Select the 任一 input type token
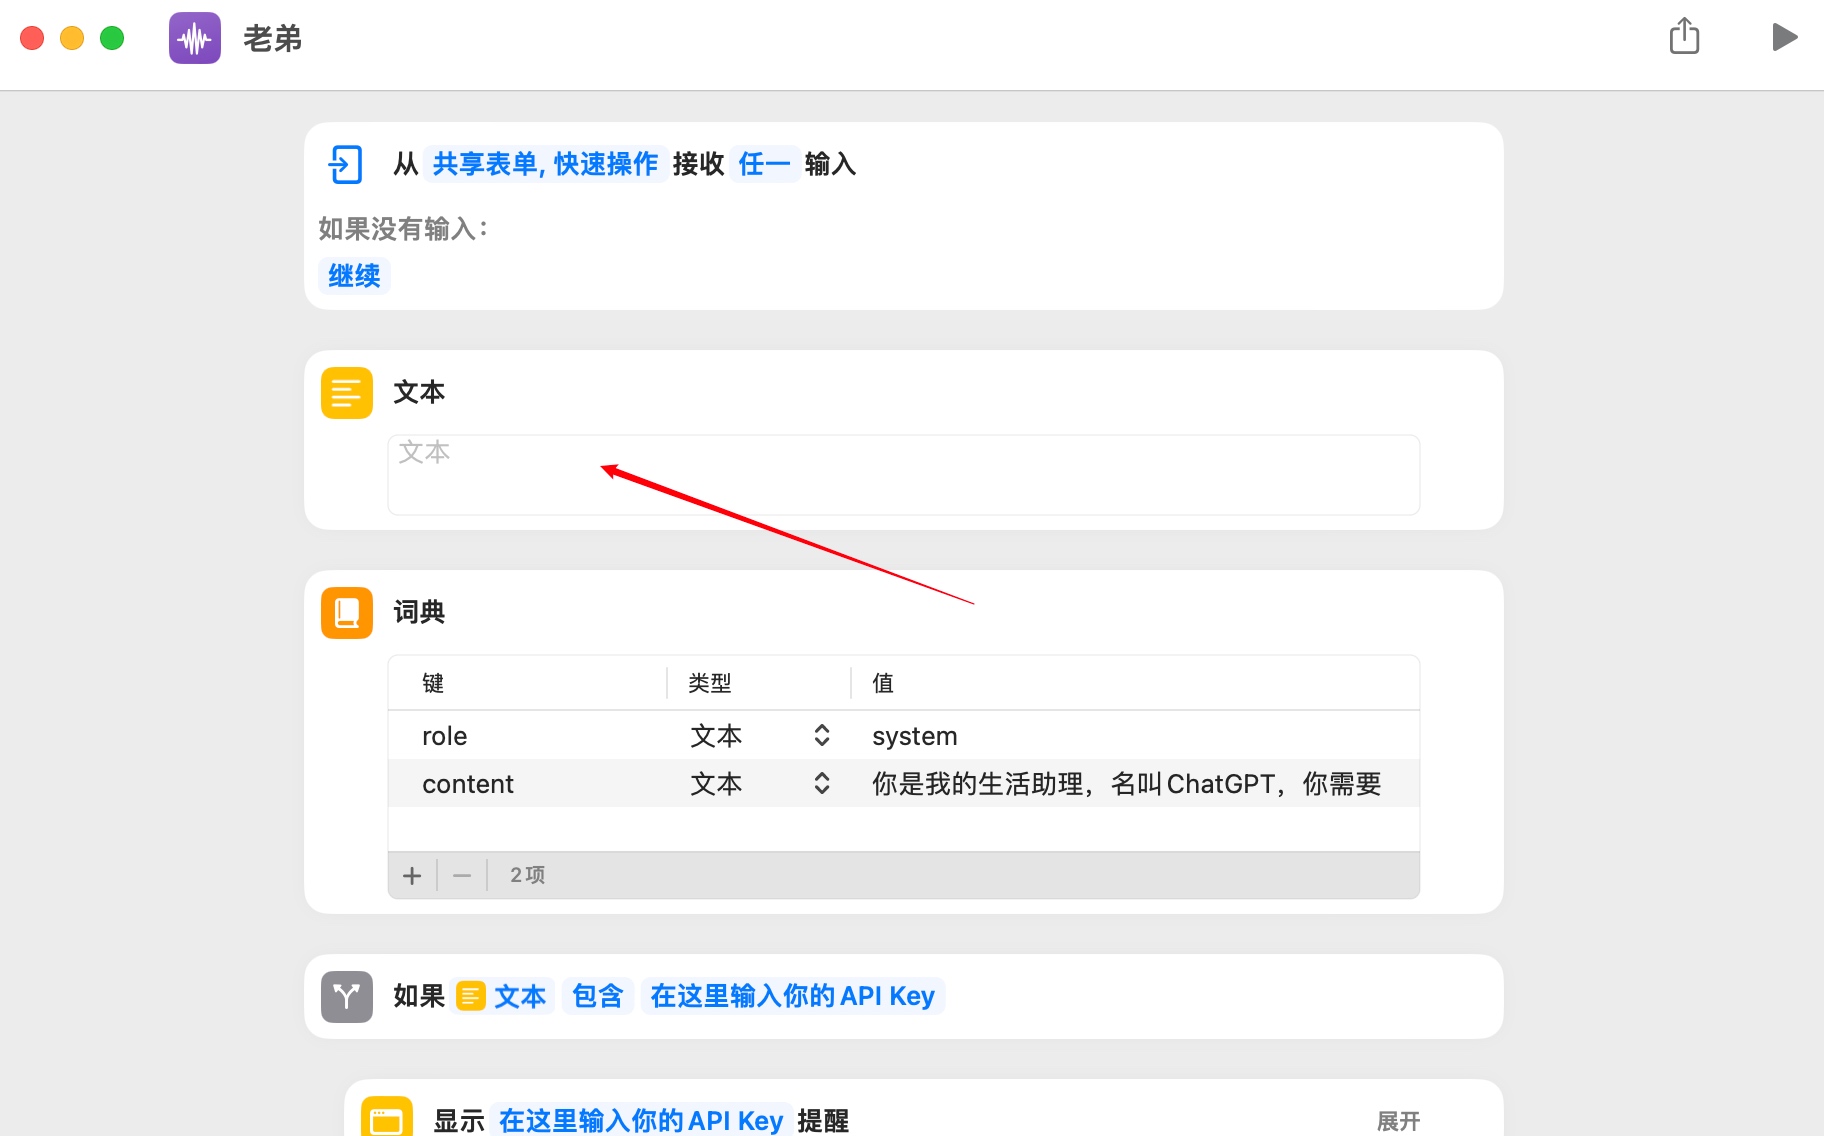This screenshot has width=1824, height=1136. pyautogui.click(x=764, y=164)
